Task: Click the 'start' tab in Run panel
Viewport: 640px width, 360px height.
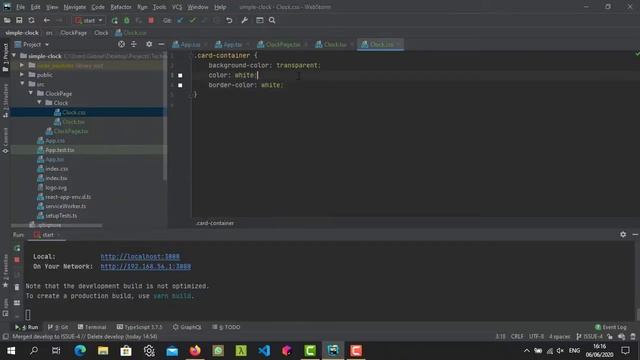Action: pos(47,235)
